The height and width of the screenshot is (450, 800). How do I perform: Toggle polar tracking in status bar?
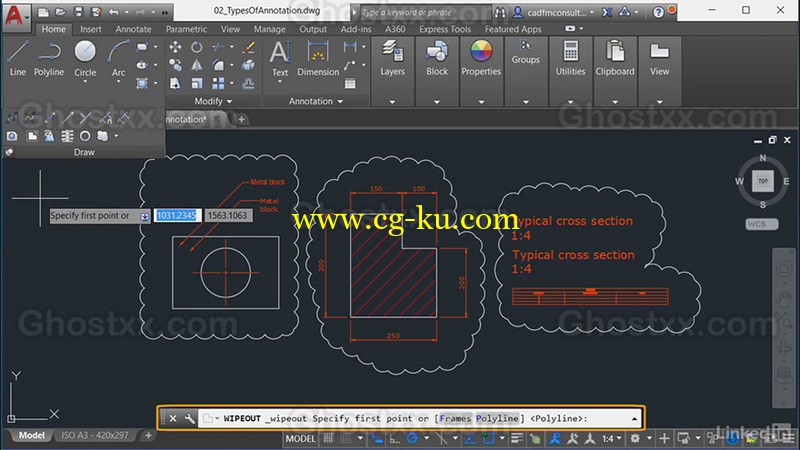coord(412,438)
